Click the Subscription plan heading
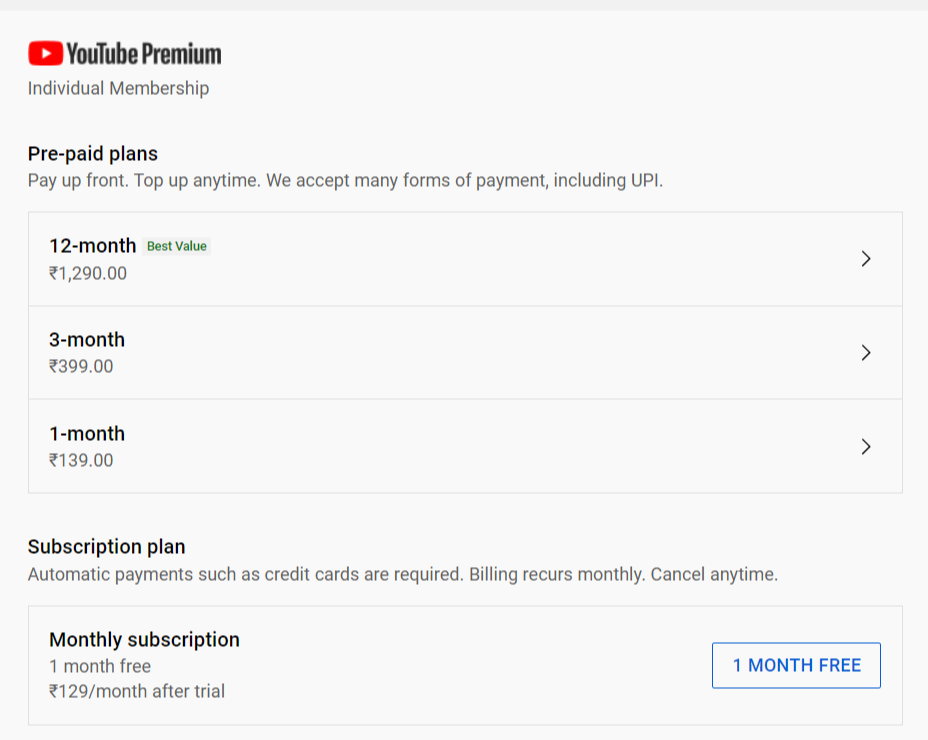Image resolution: width=928 pixels, height=740 pixels. tap(106, 547)
